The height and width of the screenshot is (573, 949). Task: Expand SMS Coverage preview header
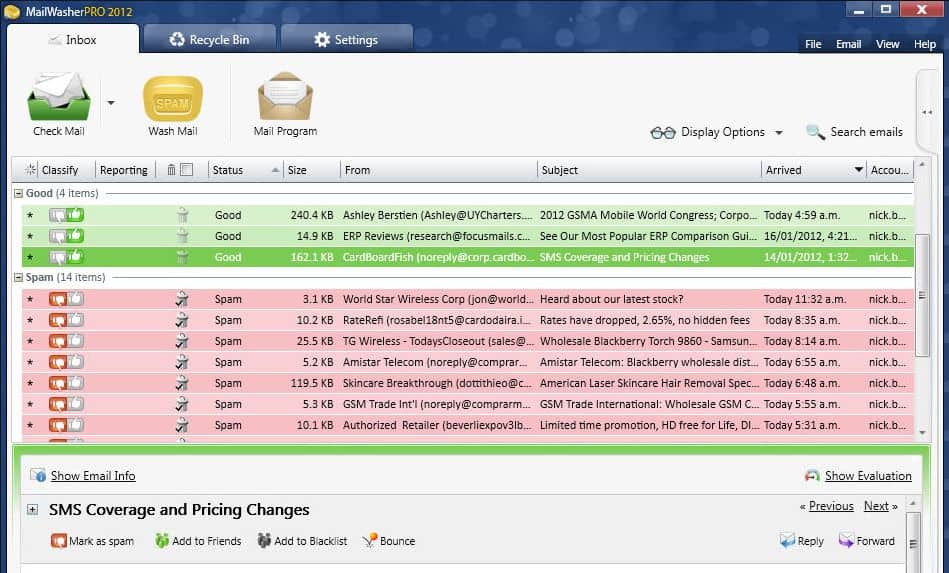pyautogui.click(x=33, y=509)
